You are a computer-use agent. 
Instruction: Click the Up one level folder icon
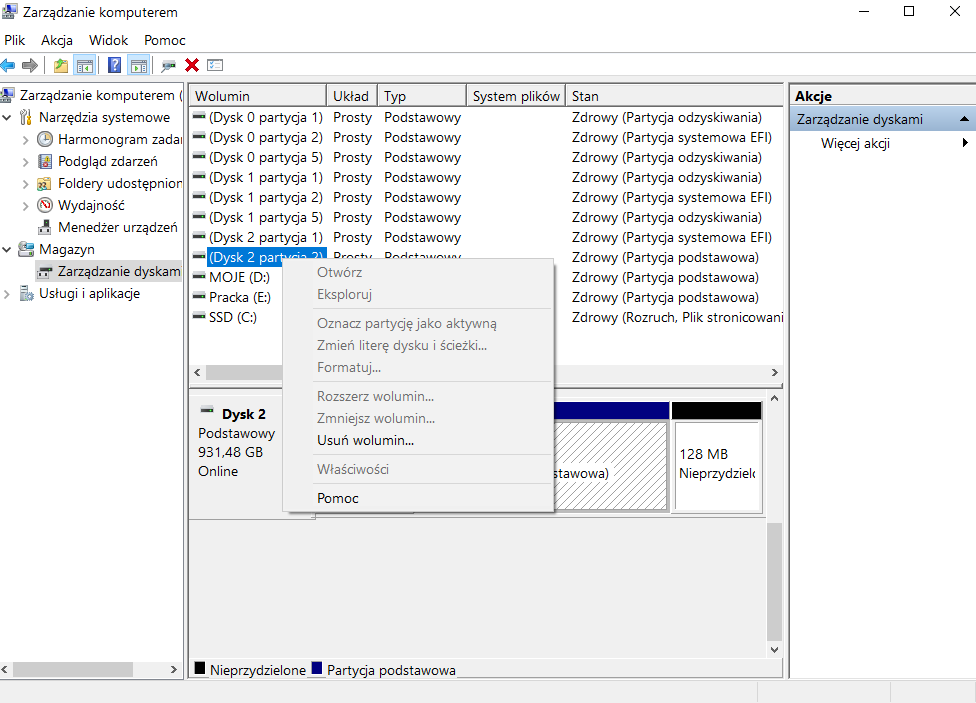point(61,65)
